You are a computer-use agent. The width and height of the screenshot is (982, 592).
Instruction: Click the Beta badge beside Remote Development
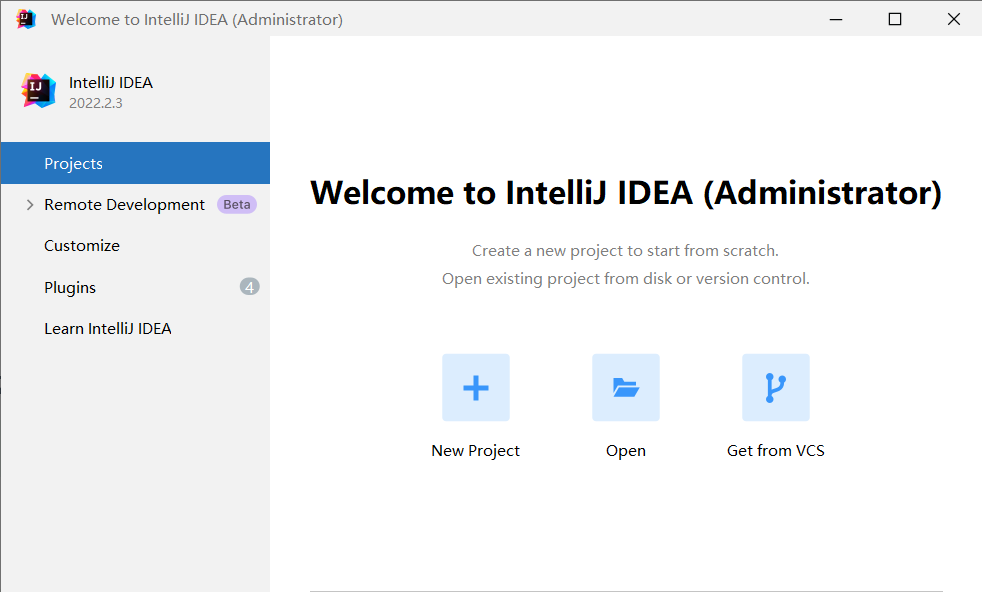click(237, 204)
